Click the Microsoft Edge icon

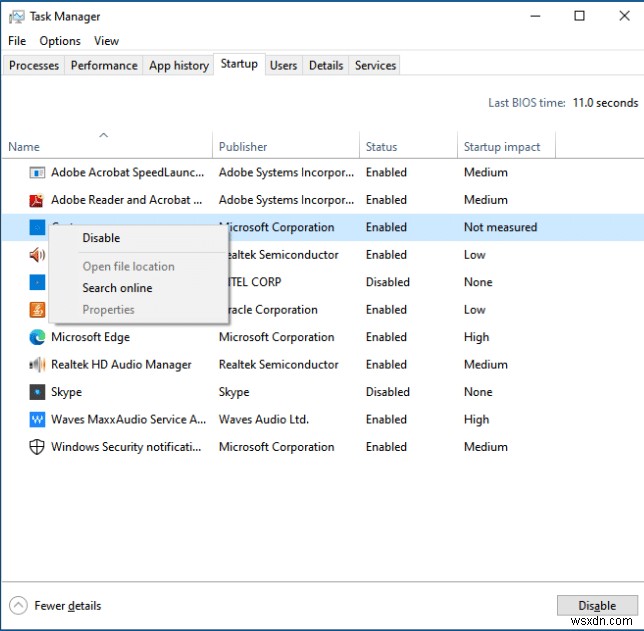[37, 337]
